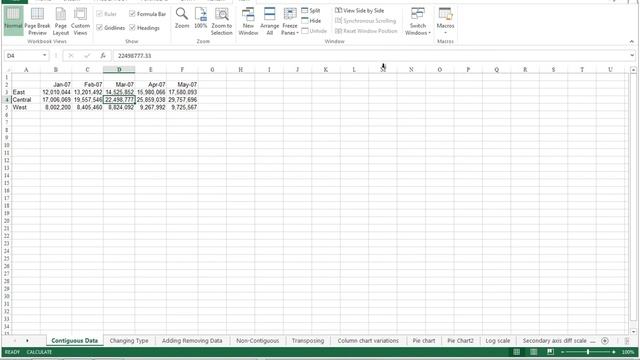
Task: Cancel formula bar entry X
Action: (x=71, y=56)
